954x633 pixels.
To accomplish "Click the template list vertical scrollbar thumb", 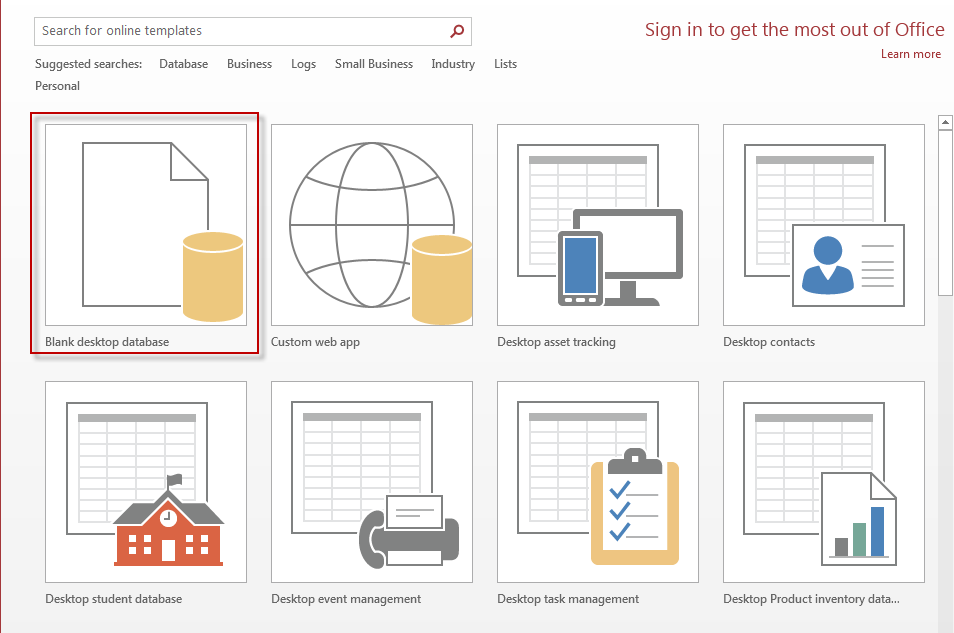I will 945,213.
